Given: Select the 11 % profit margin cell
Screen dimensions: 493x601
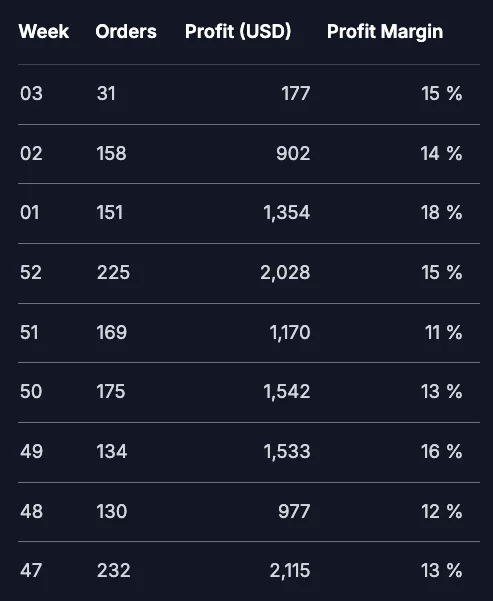Looking at the screenshot, I should pos(444,332).
